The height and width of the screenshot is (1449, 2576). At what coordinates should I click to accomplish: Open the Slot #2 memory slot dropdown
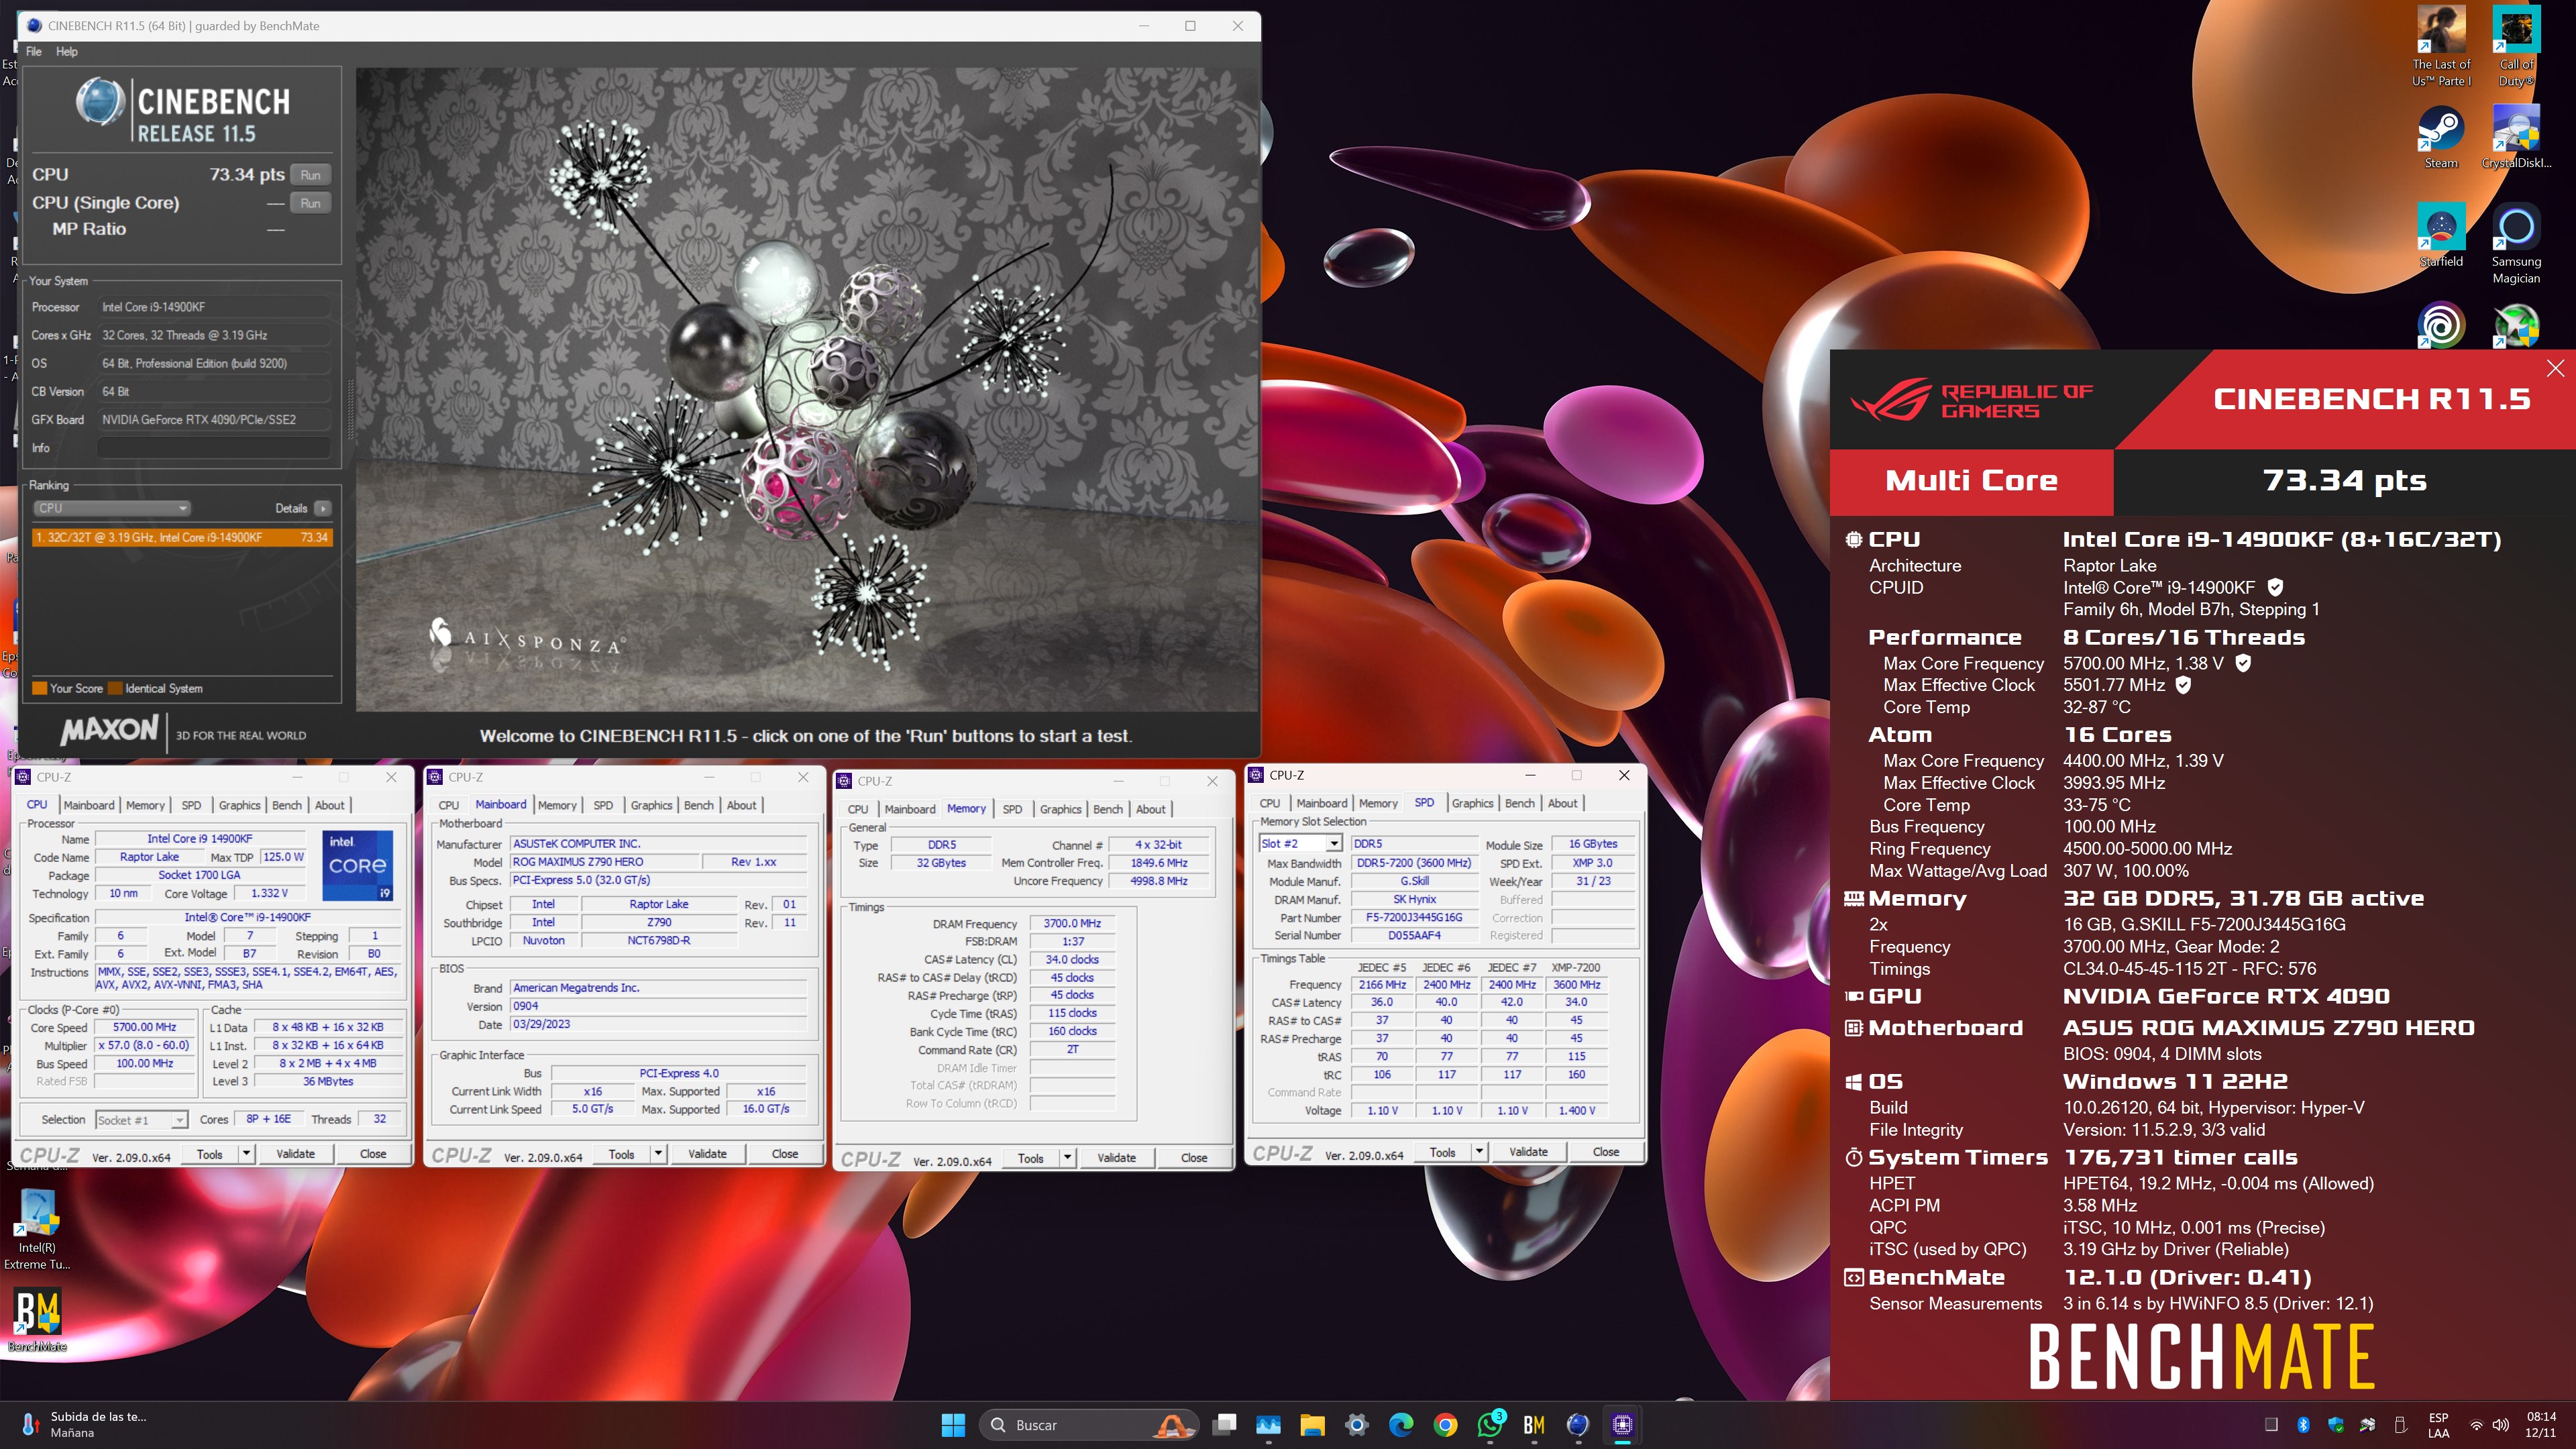[x=1299, y=844]
